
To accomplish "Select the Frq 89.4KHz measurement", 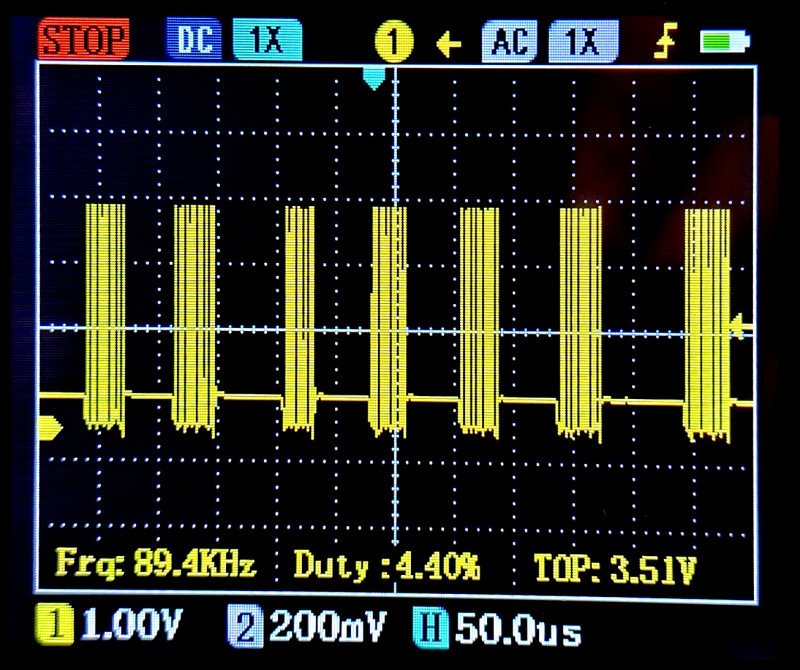I will tap(155, 566).
